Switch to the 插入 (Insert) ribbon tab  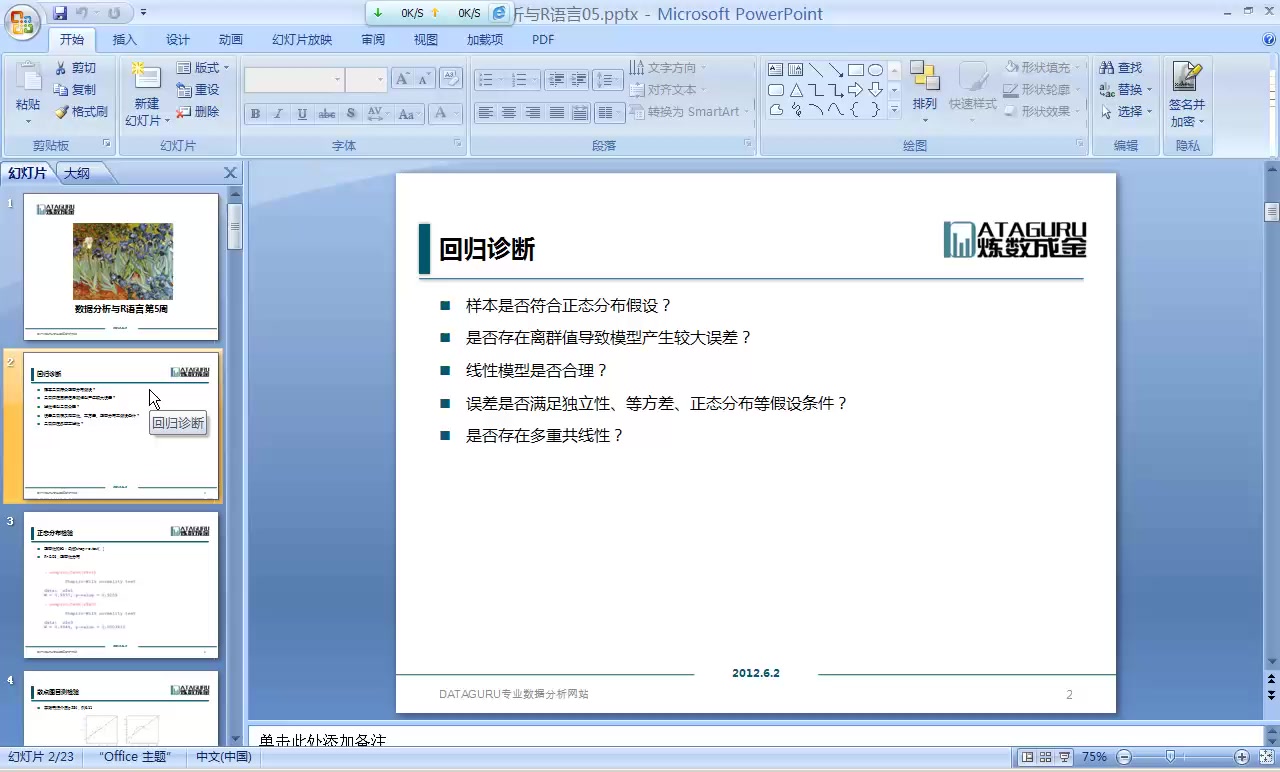click(x=124, y=40)
